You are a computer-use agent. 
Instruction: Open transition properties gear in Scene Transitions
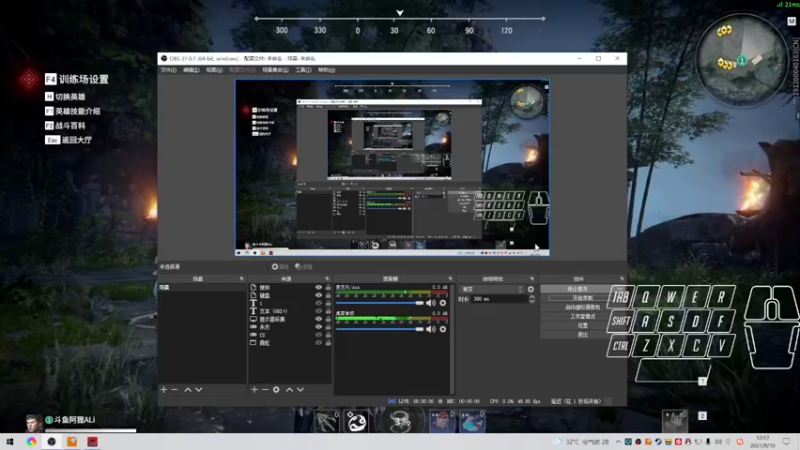coord(531,289)
